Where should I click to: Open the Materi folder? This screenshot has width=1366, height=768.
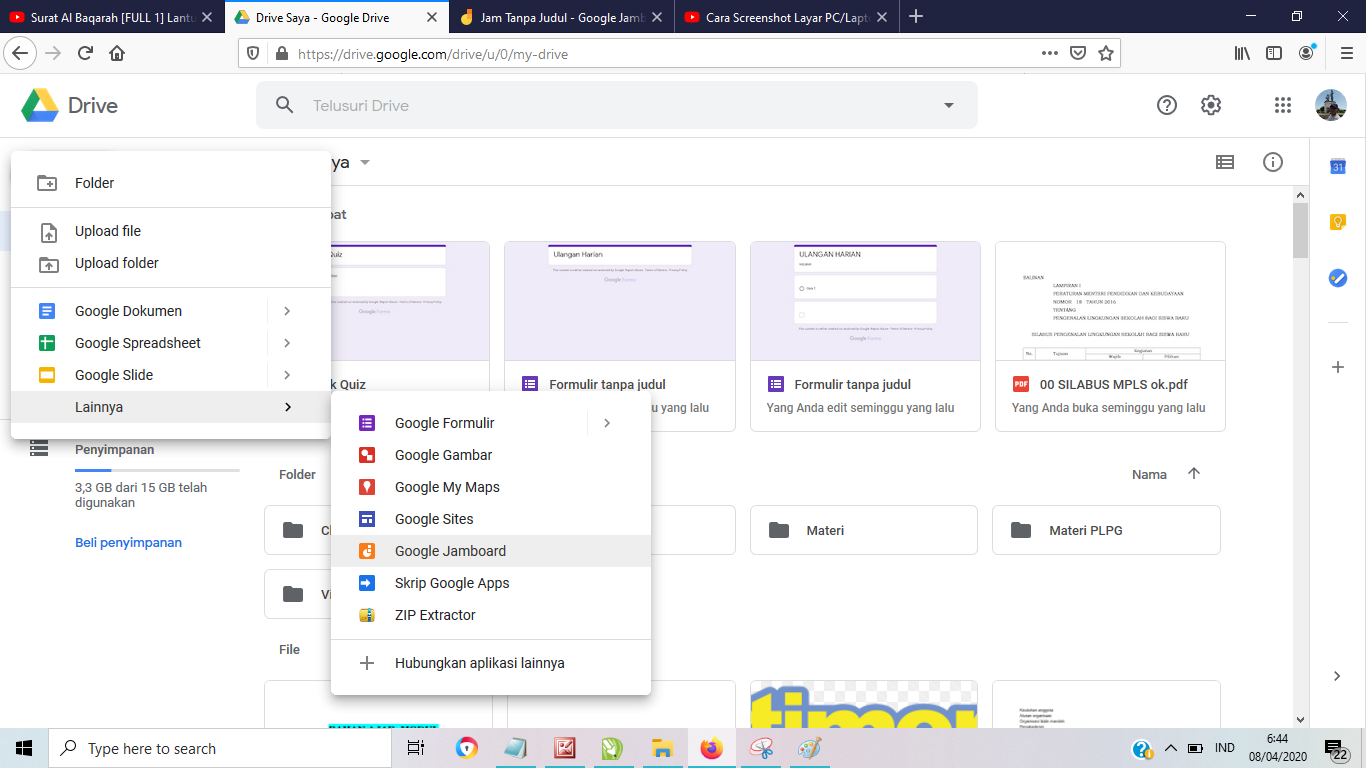(864, 530)
